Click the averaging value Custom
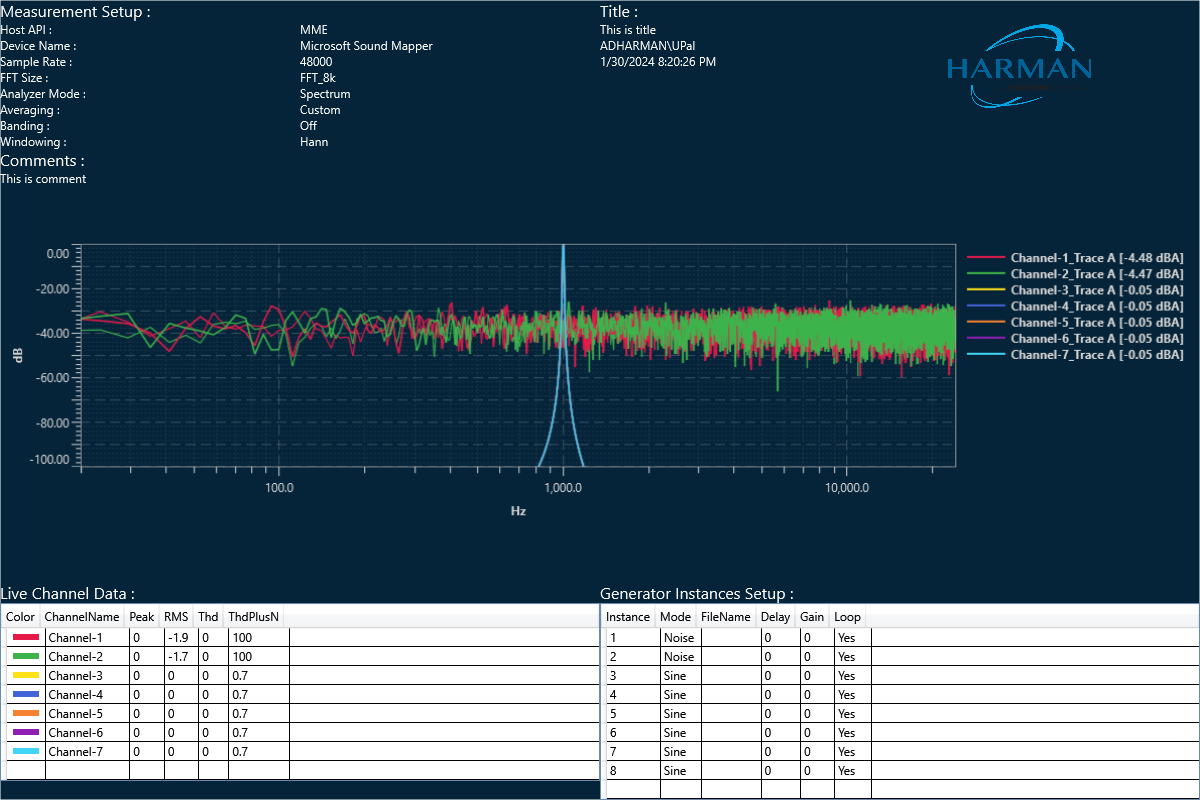Image resolution: width=1200 pixels, height=800 pixels. point(320,110)
